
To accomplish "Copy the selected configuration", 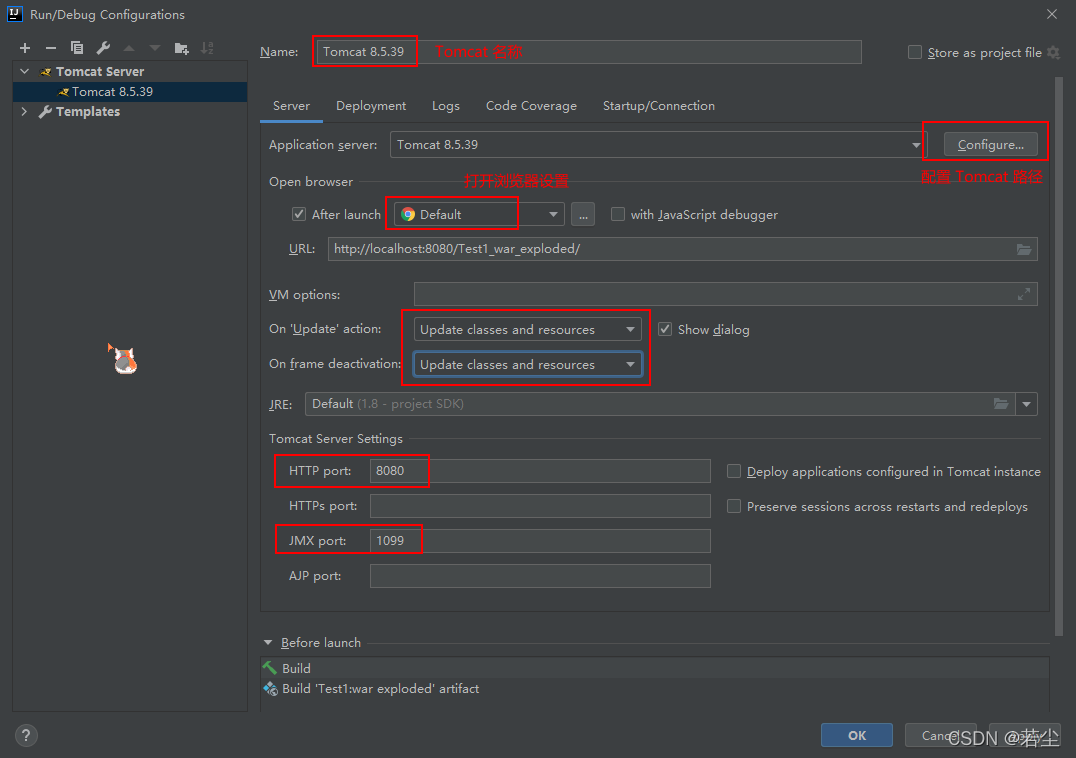I will click(77, 48).
